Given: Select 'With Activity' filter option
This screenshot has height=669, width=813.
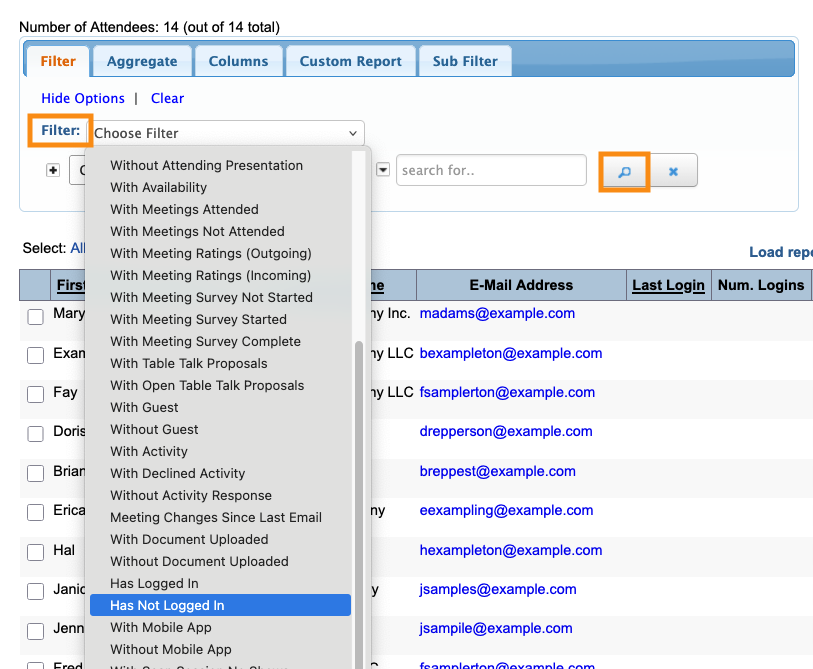Looking at the screenshot, I should coord(220,451).
